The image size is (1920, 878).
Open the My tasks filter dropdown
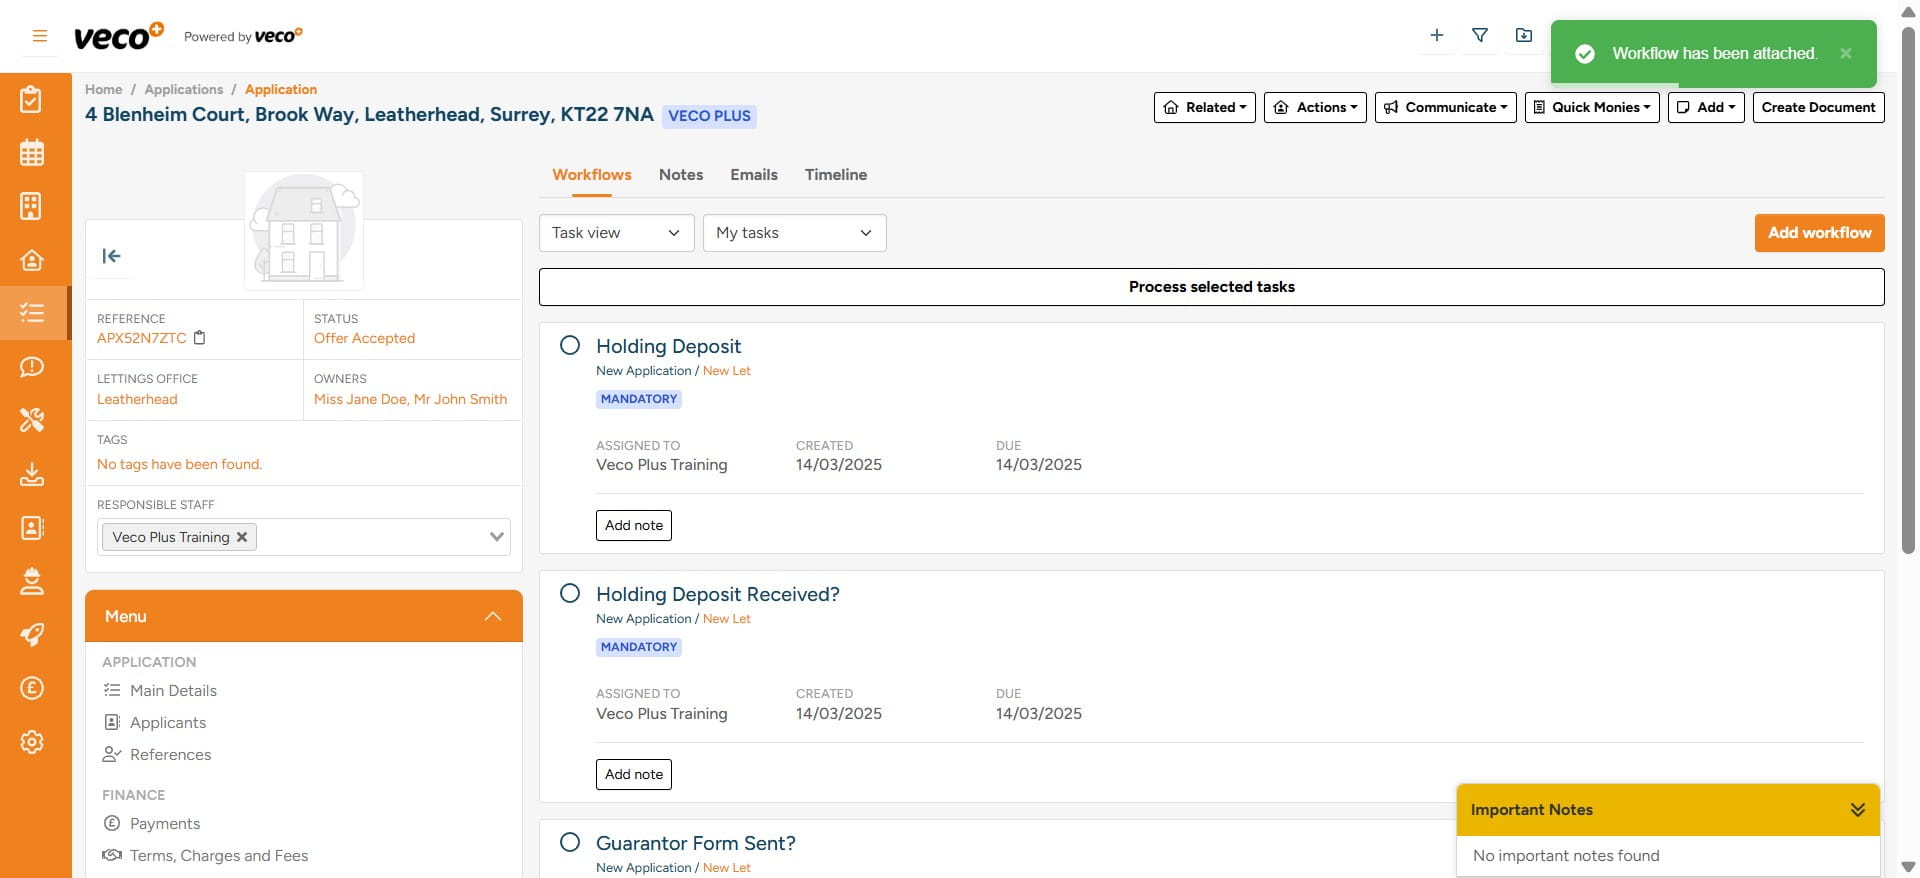[795, 233]
